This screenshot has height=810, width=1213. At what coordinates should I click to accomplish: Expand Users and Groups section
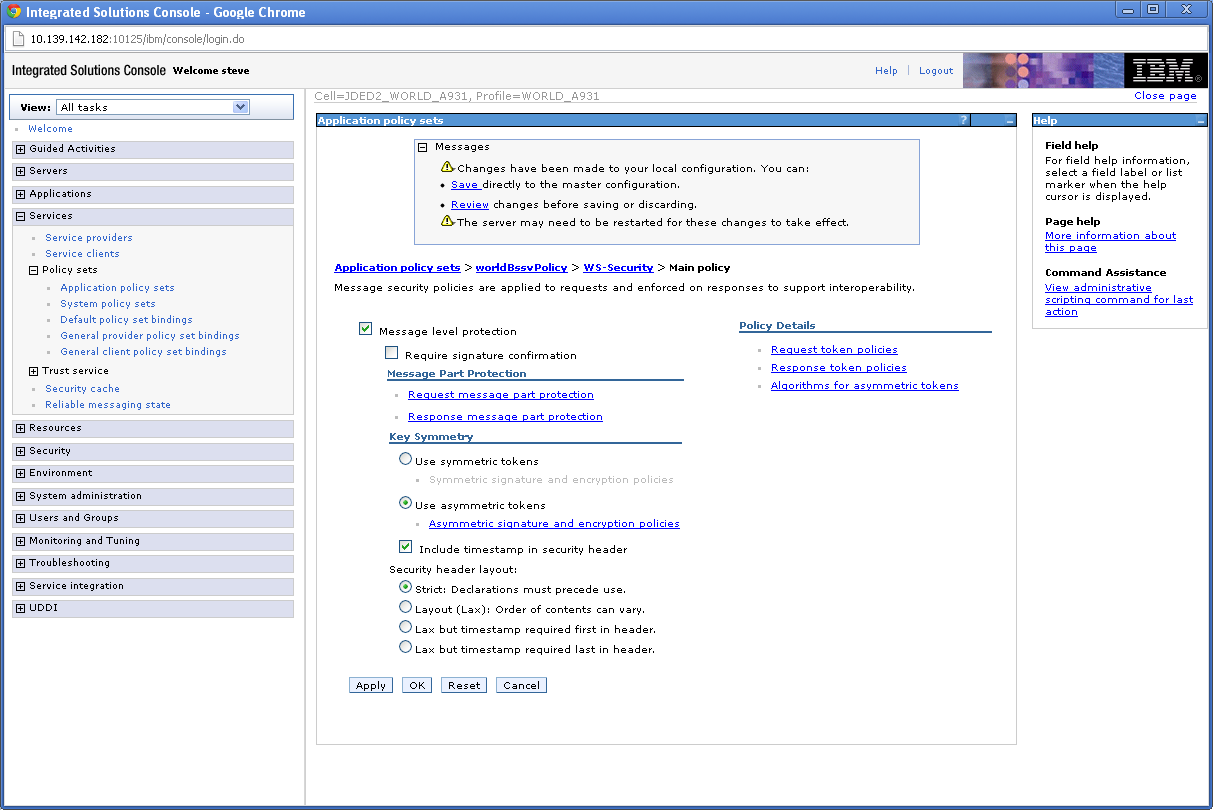click(x=20, y=518)
